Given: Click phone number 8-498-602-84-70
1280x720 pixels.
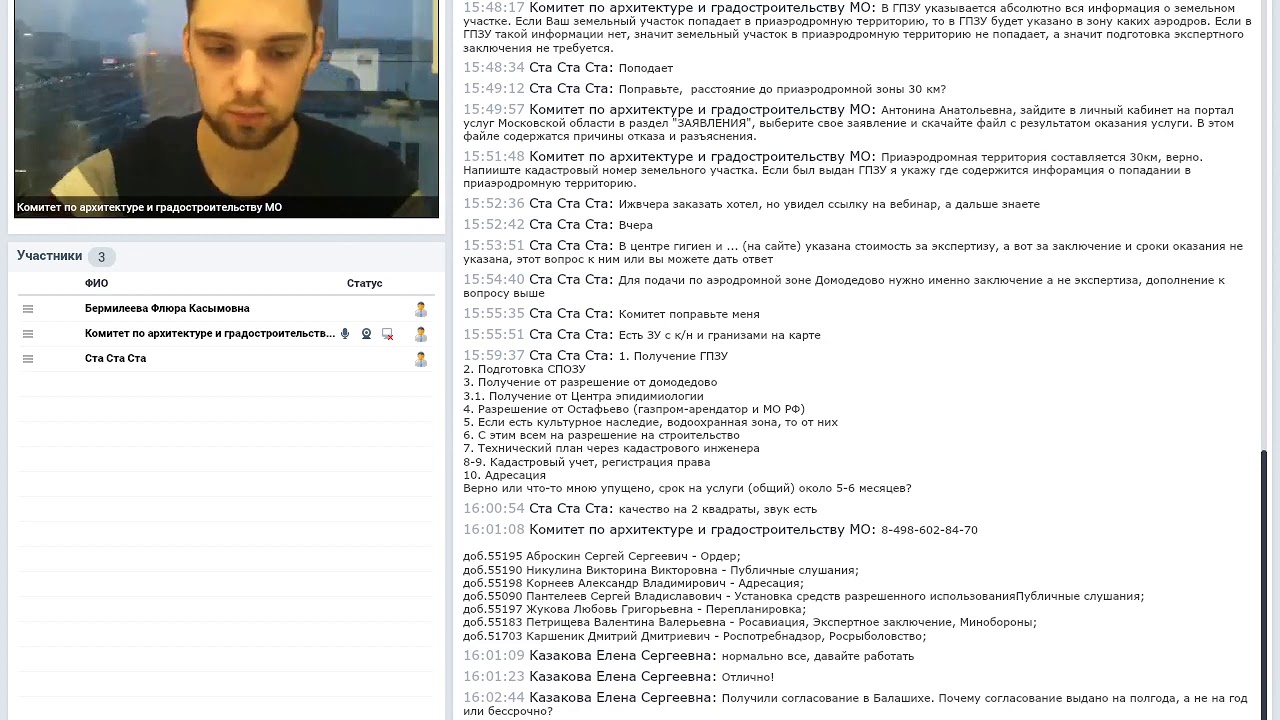Looking at the screenshot, I should 929,530.
